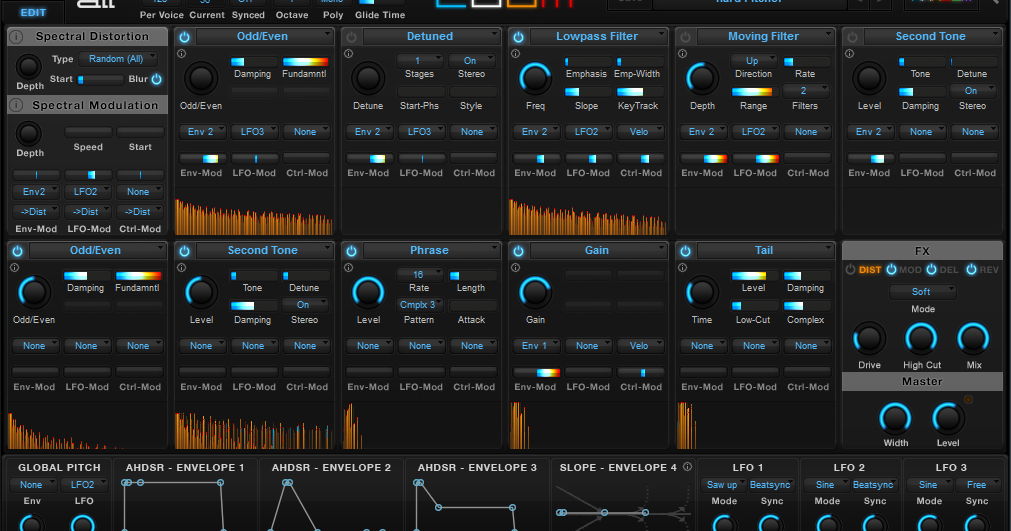Screen dimensions: 1011x531
Task: Click the On Stereo button in Detuned
Action: click(472, 61)
